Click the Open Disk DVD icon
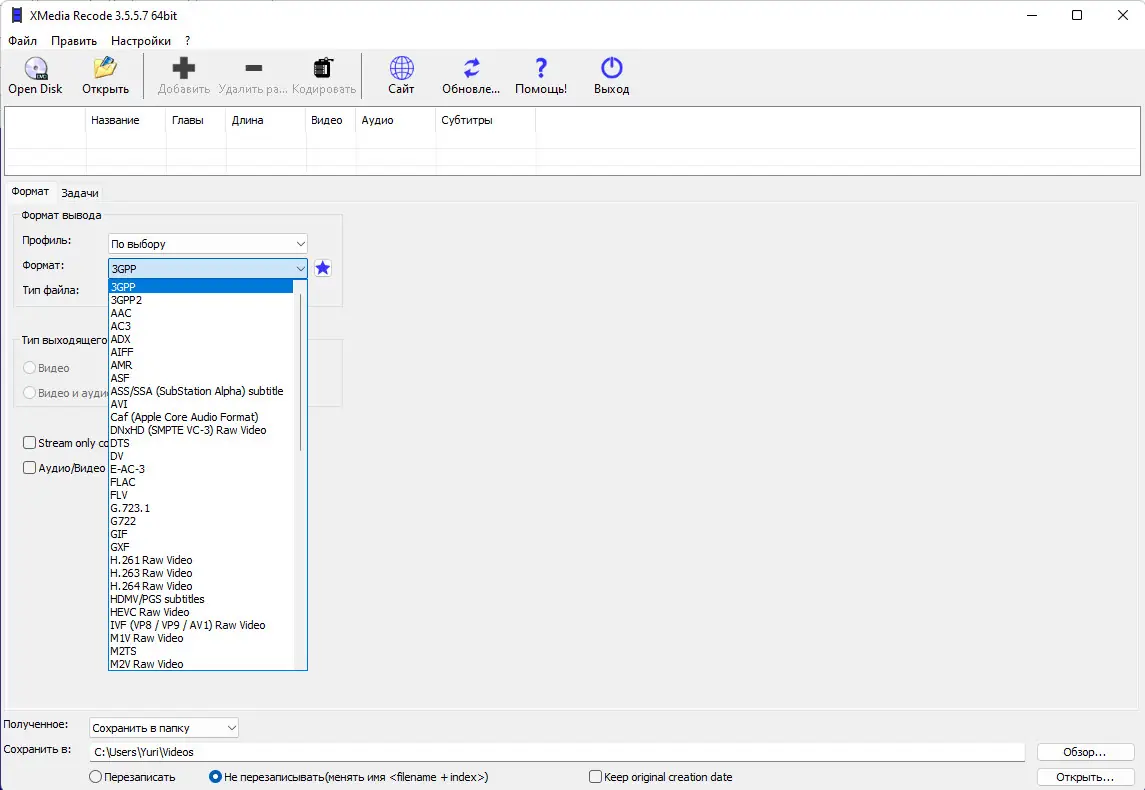The height and width of the screenshot is (790, 1145). (35, 69)
